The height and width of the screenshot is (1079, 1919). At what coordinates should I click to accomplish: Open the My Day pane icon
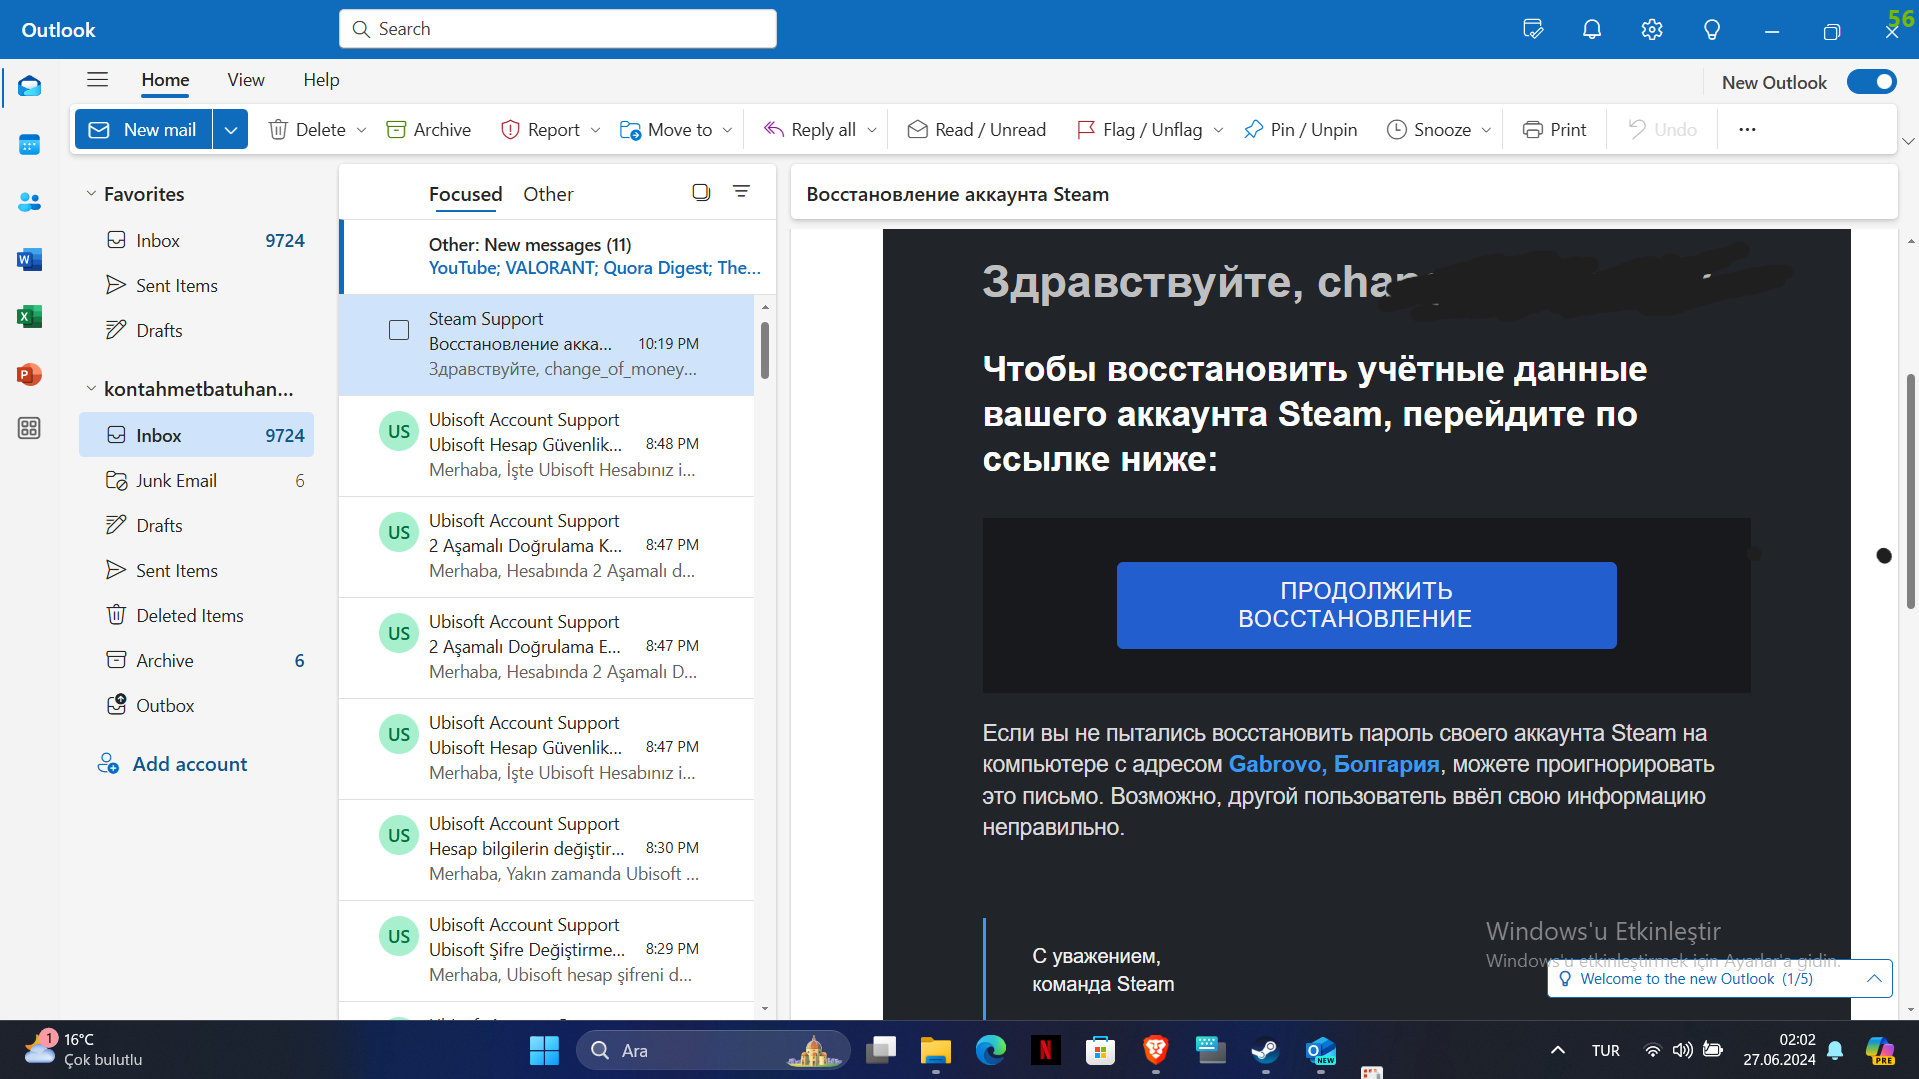coord(1532,29)
